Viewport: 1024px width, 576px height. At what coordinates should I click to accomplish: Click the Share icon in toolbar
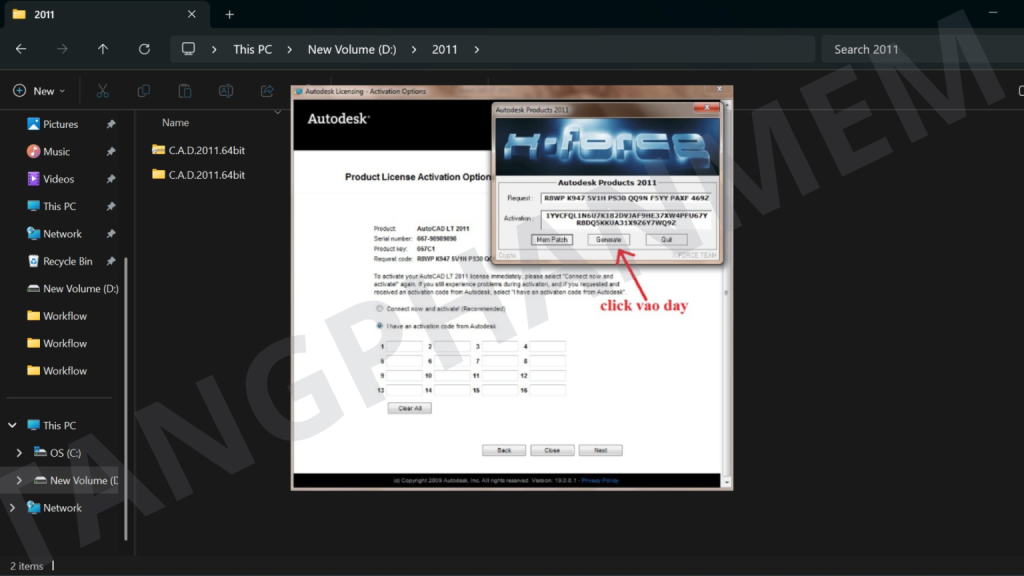(x=267, y=91)
